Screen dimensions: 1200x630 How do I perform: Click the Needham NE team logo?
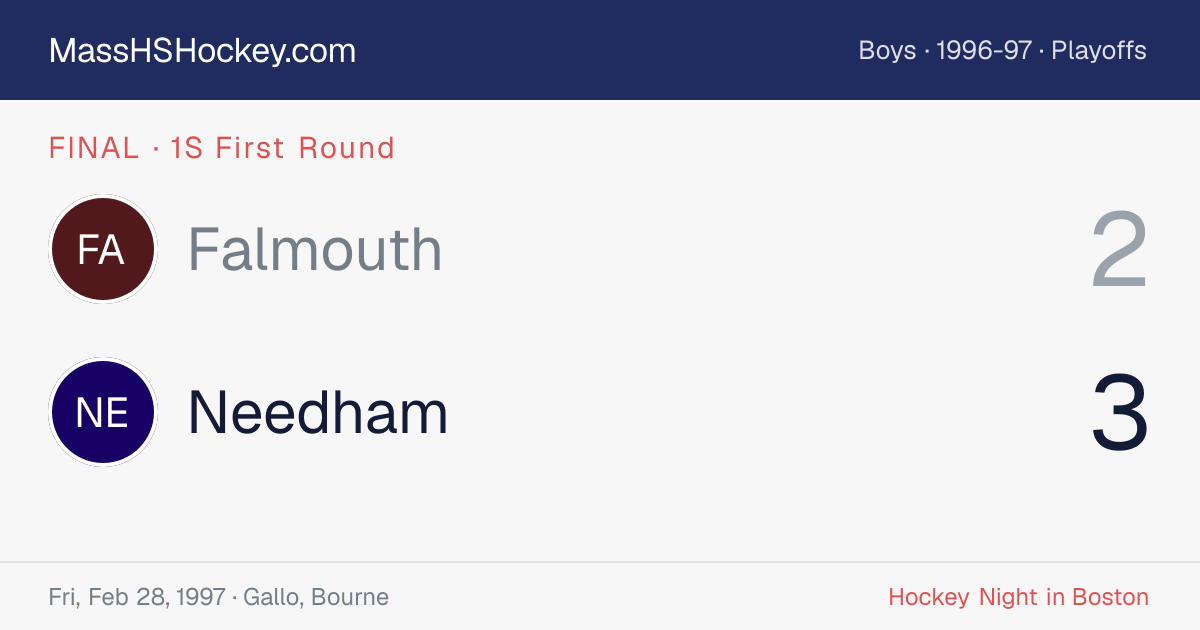coord(102,412)
